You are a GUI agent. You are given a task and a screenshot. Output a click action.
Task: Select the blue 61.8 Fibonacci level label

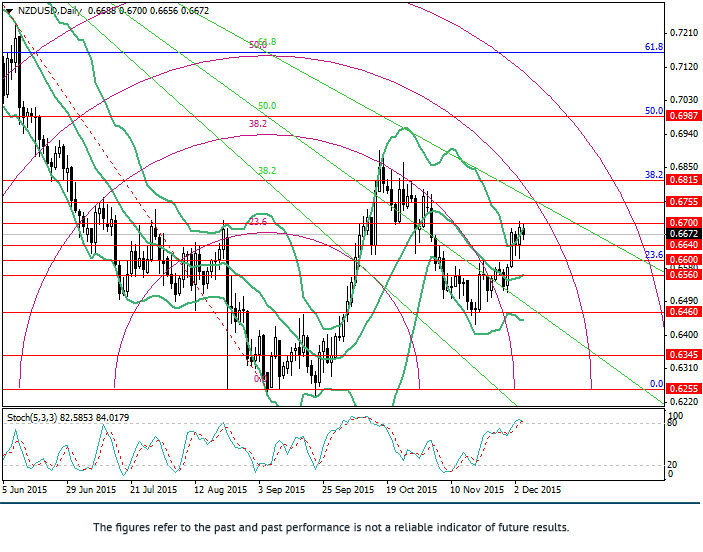tap(654, 47)
